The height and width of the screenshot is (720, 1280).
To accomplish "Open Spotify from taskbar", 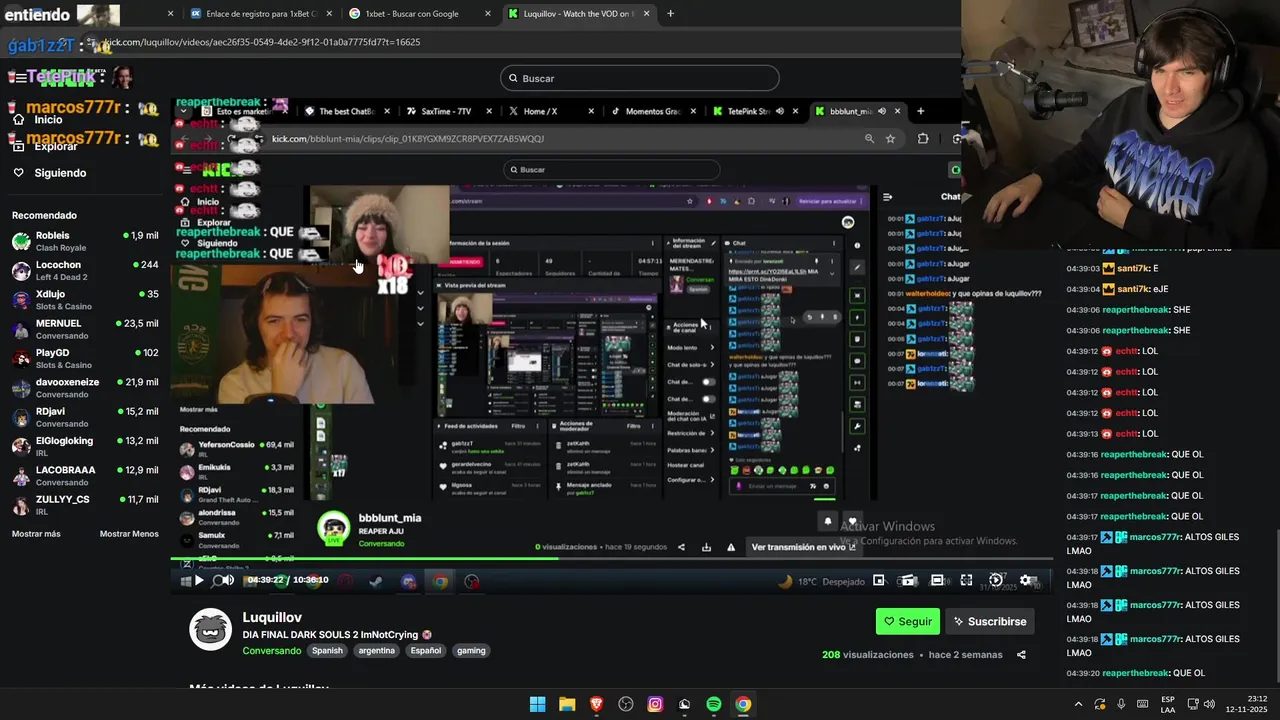I will pyautogui.click(x=714, y=704).
